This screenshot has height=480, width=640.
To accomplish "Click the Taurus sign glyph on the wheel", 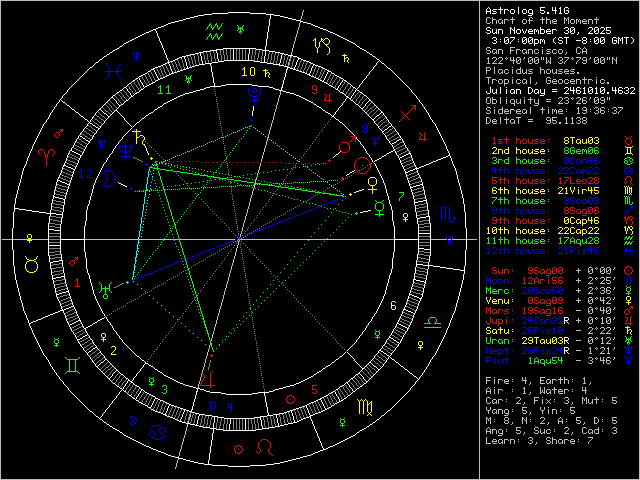I will [32, 264].
